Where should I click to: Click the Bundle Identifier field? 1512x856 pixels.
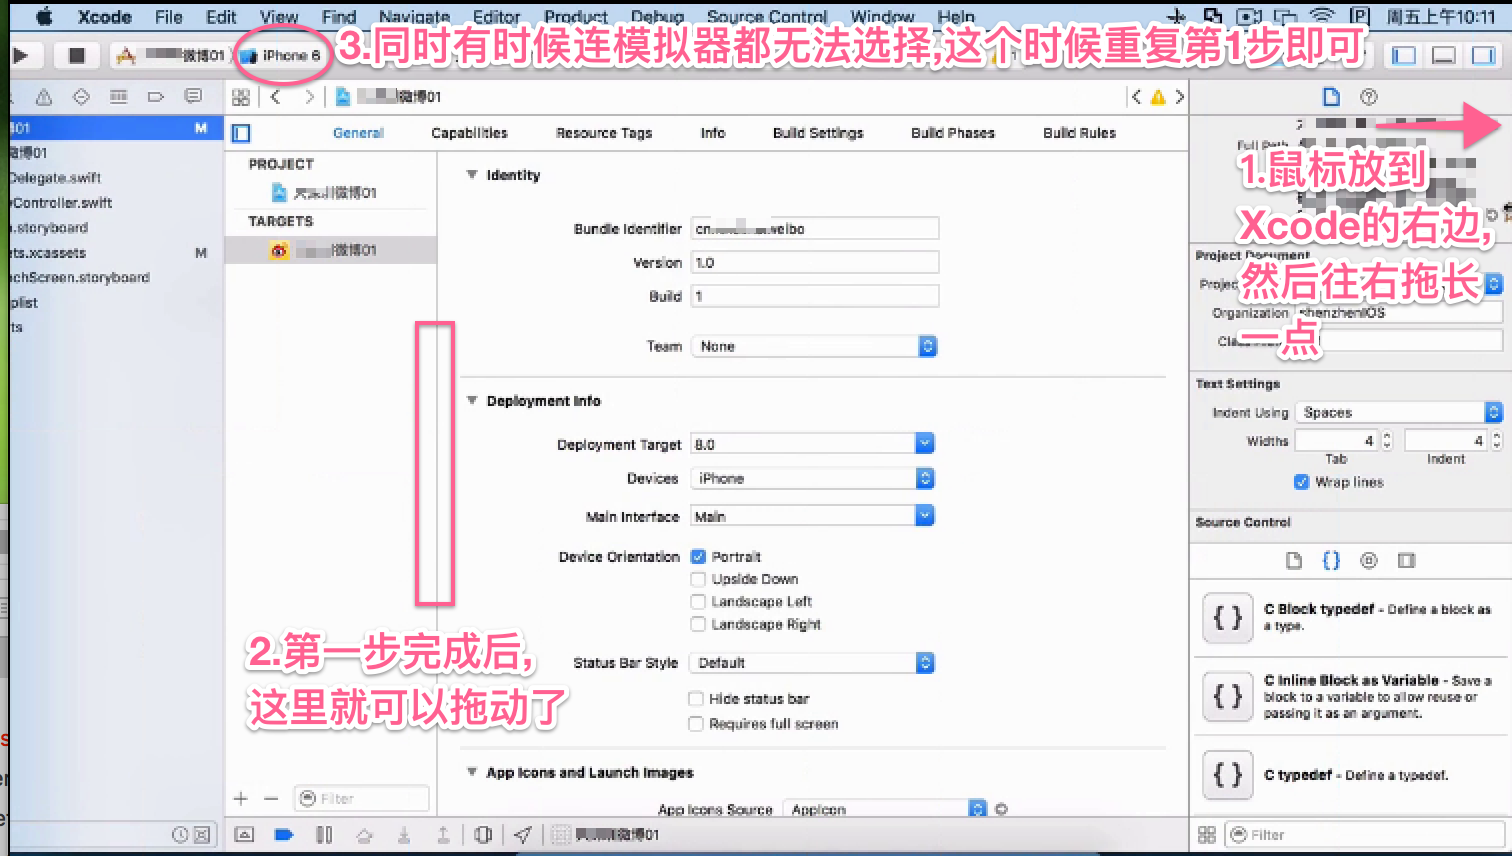pos(815,229)
